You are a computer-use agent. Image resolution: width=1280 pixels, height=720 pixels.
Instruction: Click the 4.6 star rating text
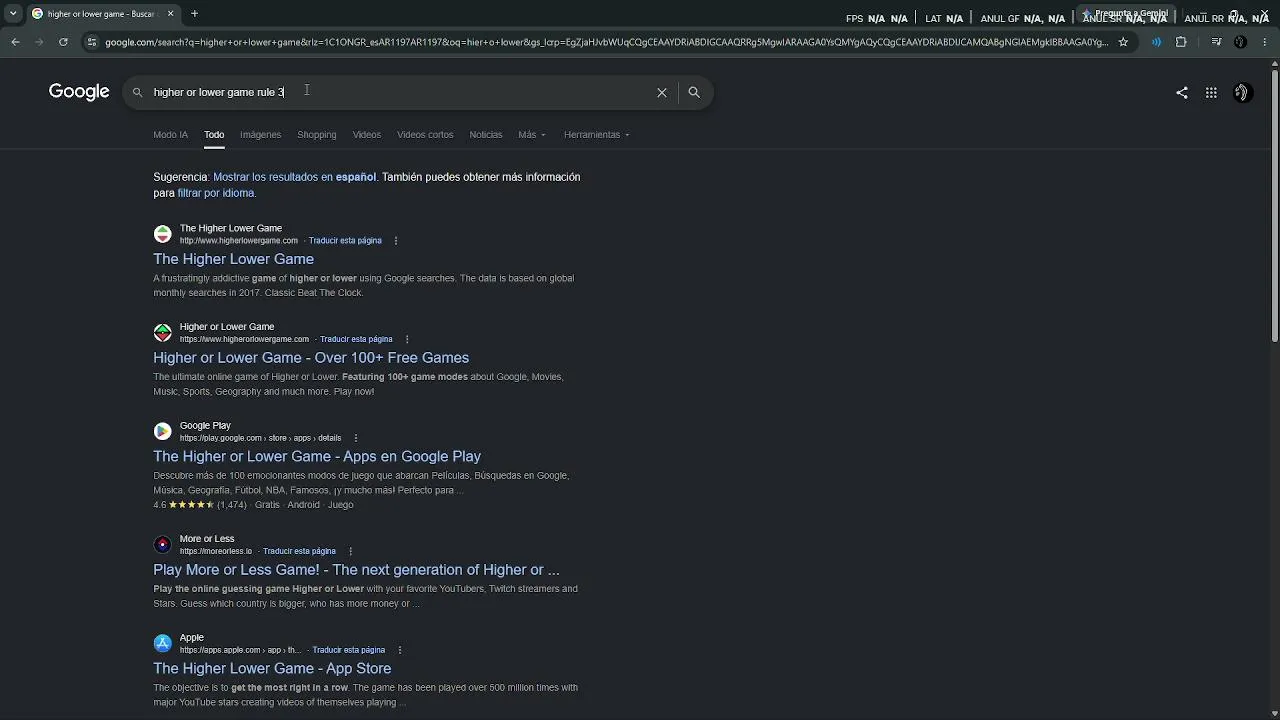pyautogui.click(x=159, y=505)
